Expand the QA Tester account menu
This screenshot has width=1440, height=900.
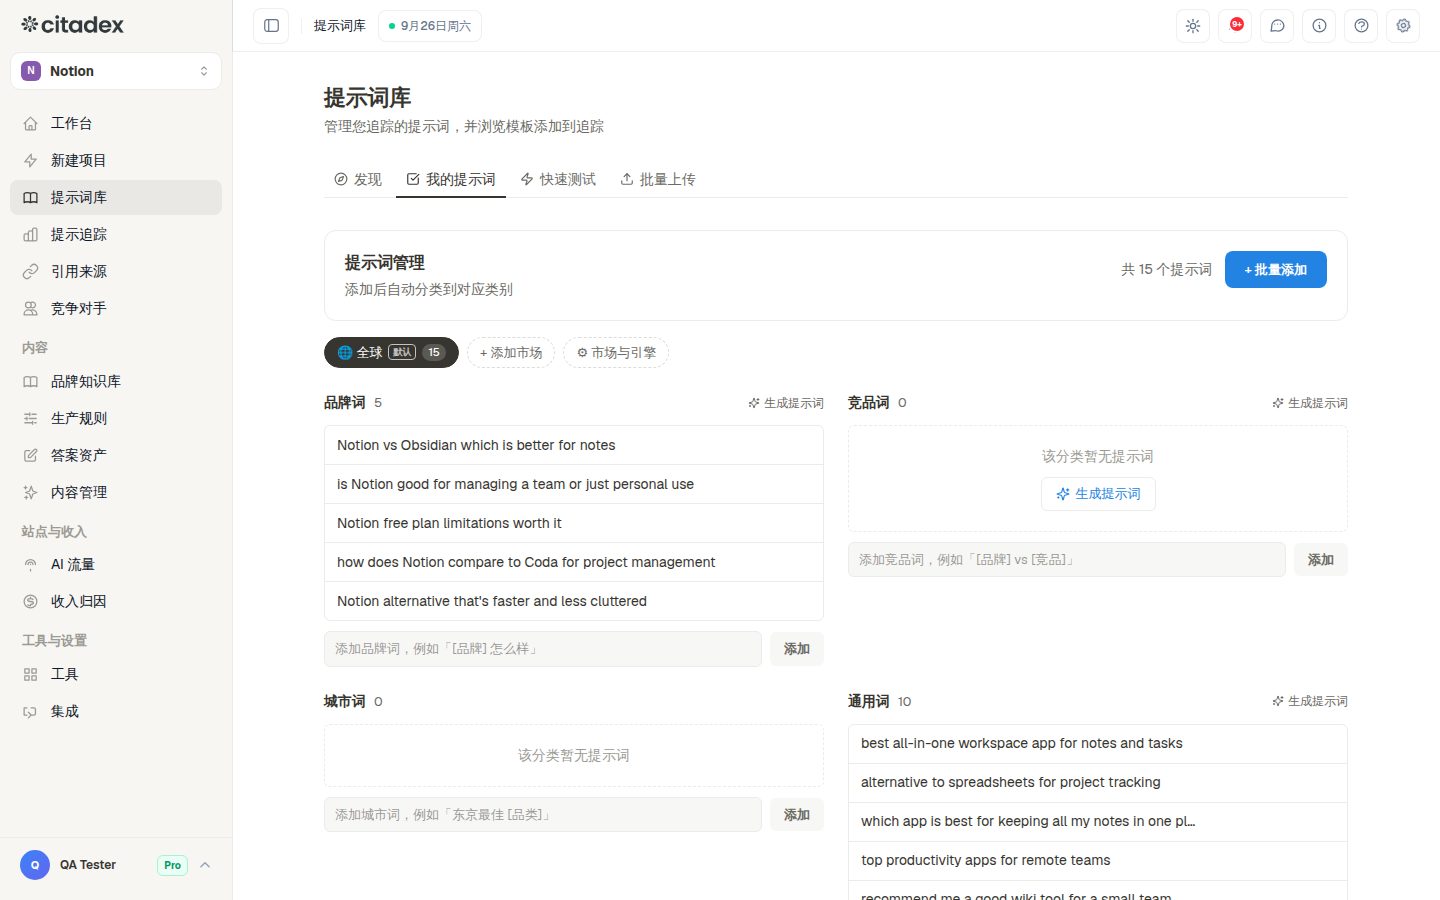click(x=116, y=865)
